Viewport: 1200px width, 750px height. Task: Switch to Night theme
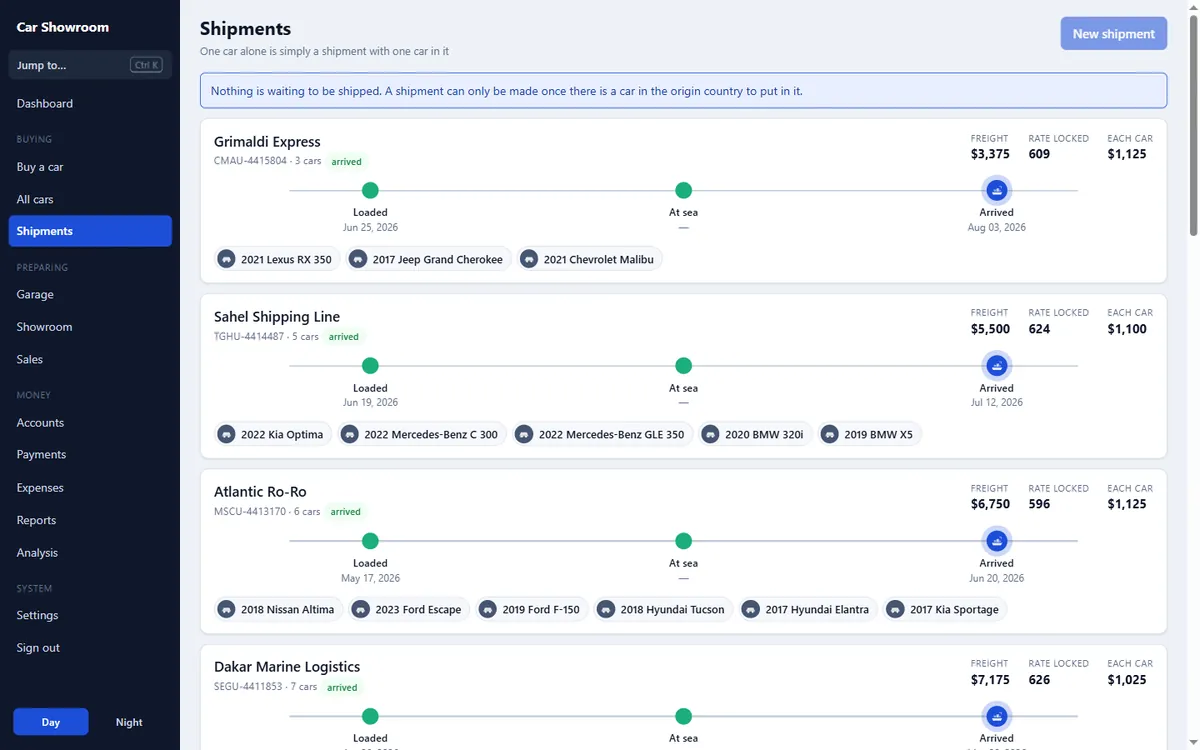coord(129,722)
